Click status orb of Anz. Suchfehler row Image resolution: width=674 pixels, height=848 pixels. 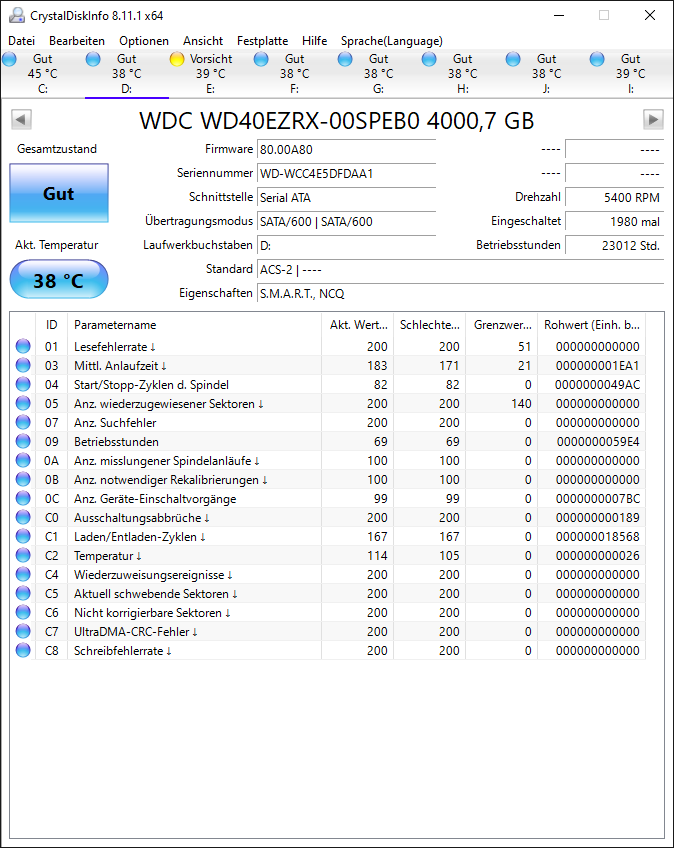pos(23,422)
